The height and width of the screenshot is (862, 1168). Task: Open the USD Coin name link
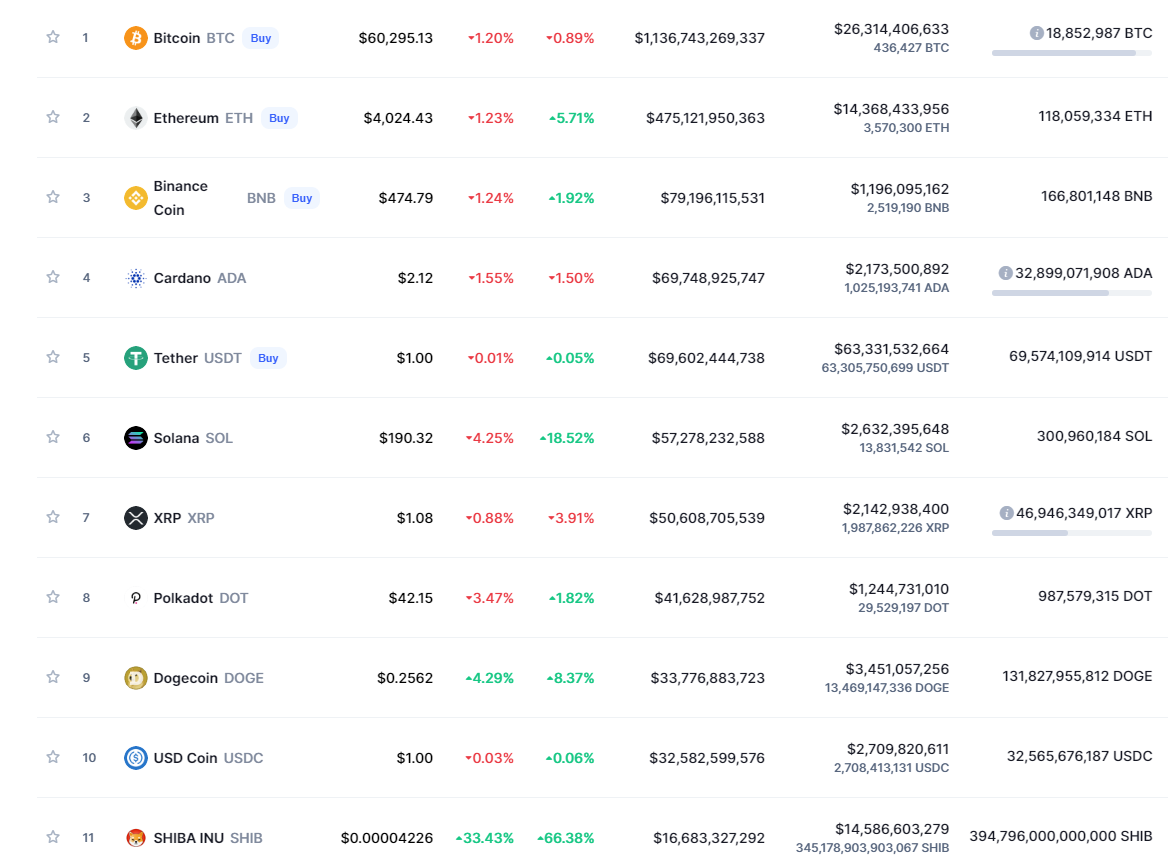click(185, 758)
